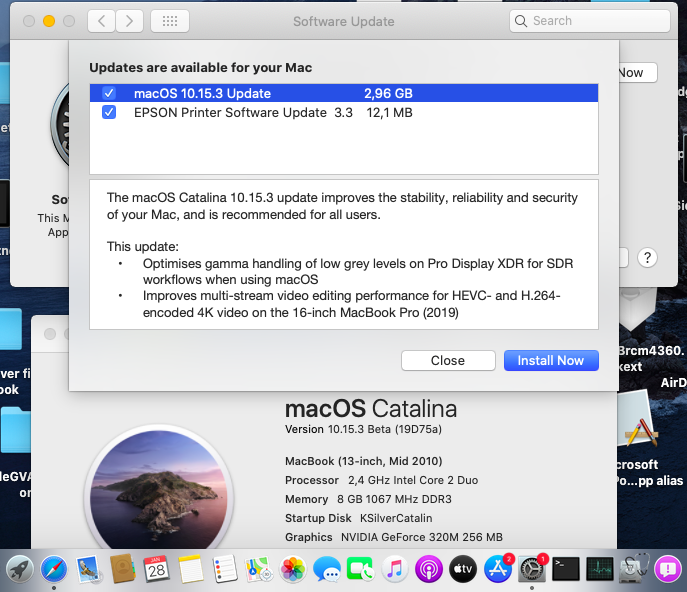Open Activity Monitor from the dock
687x592 pixels.
(x=600, y=569)
